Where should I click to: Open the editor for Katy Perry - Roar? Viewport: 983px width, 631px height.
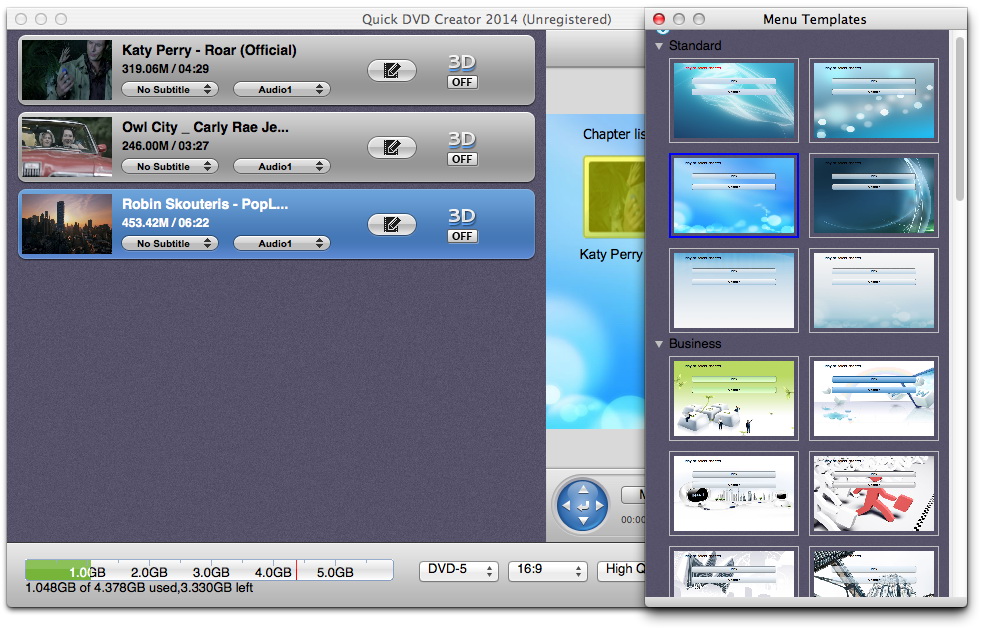pos(392,70)
